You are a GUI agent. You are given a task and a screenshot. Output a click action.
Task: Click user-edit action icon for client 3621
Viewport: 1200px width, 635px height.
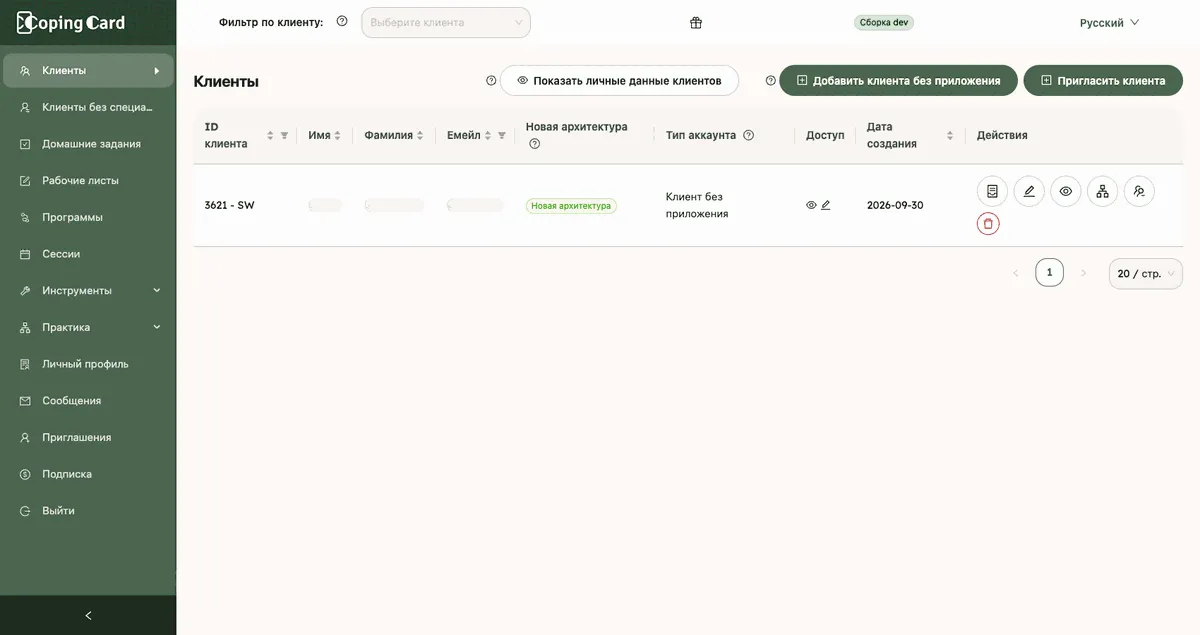1139,191
